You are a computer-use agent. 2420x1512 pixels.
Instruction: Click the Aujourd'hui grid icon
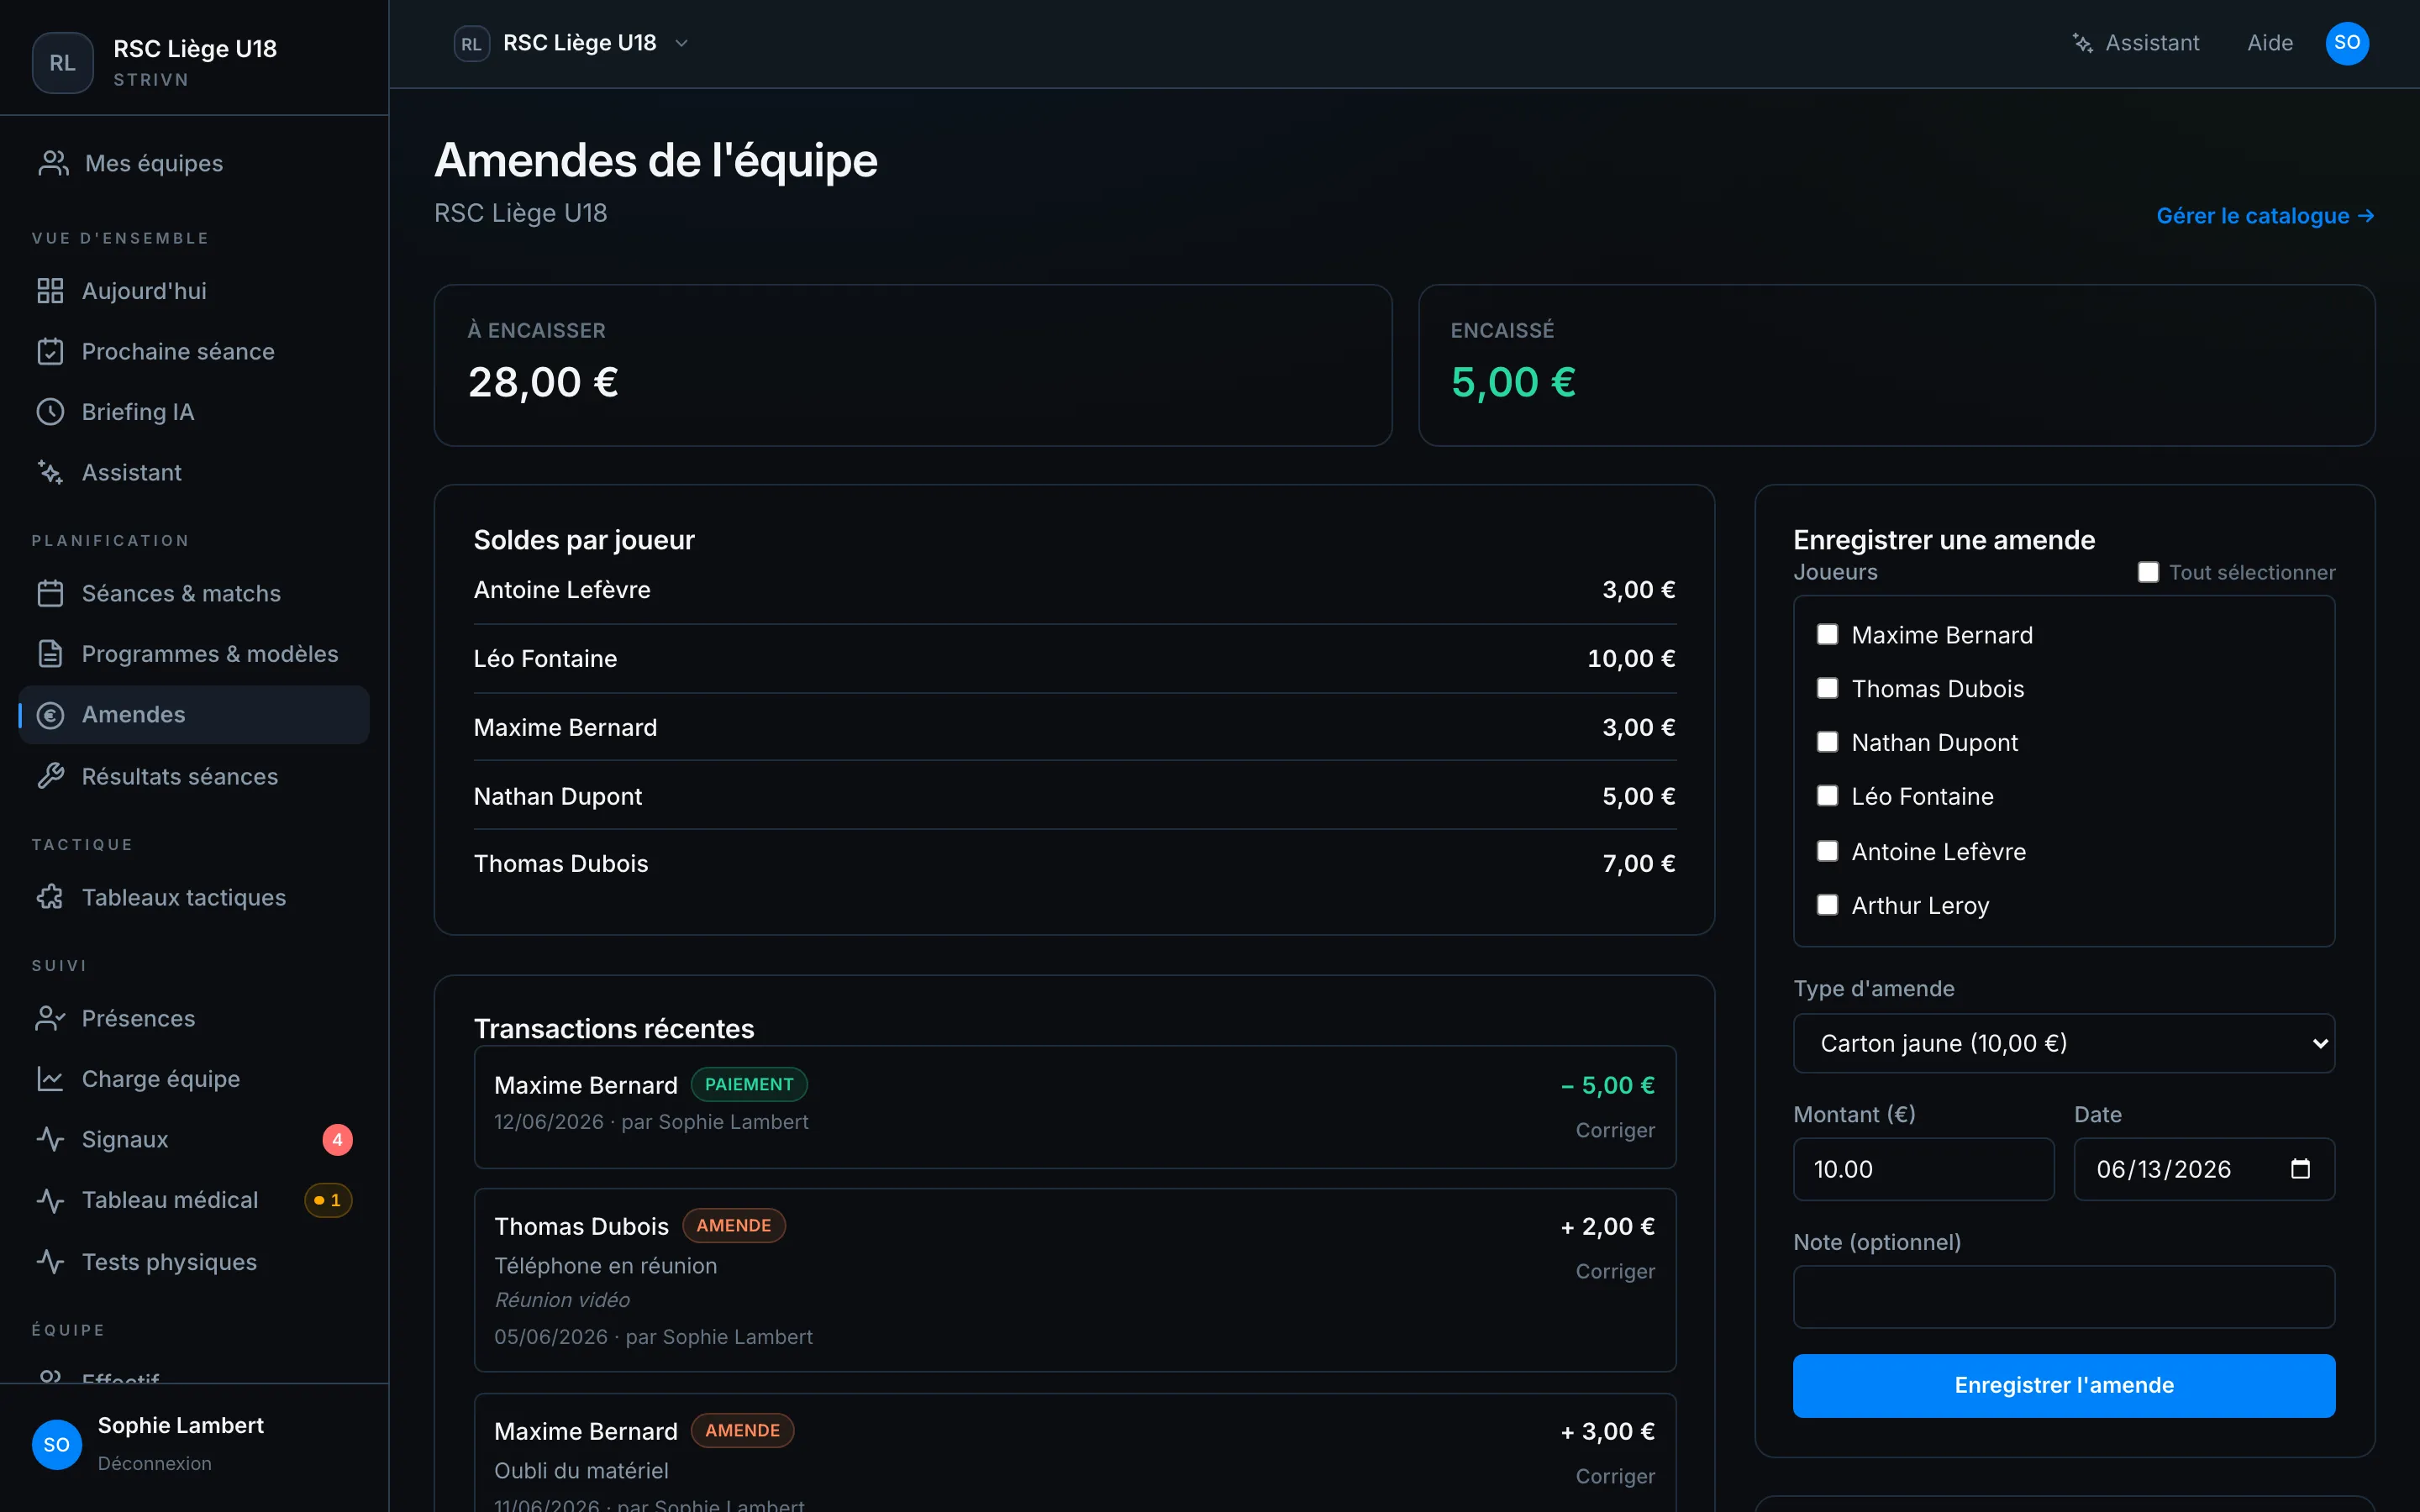50,291
